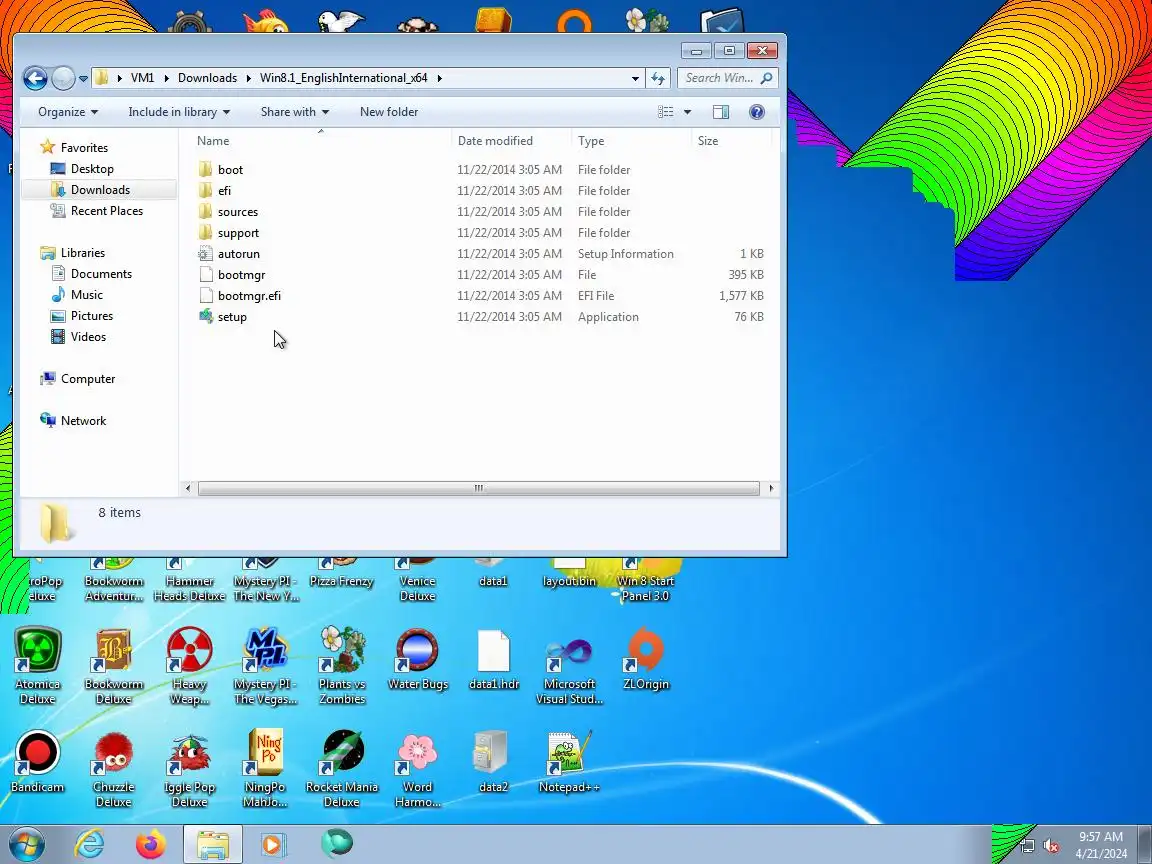
Task: Open Atomica Deluxe desktop shortcut
Action: coord(37,666)
